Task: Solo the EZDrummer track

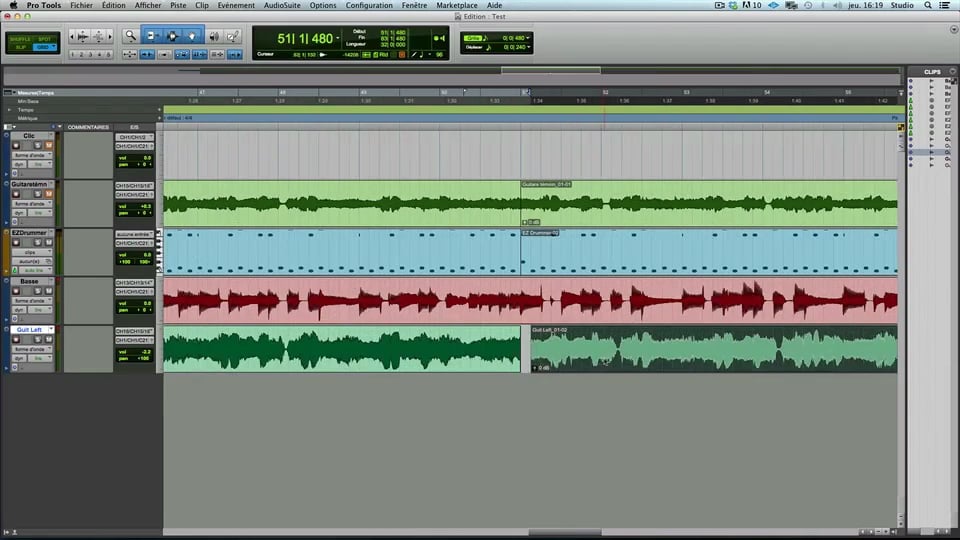Action: click(x=37, y=242)
